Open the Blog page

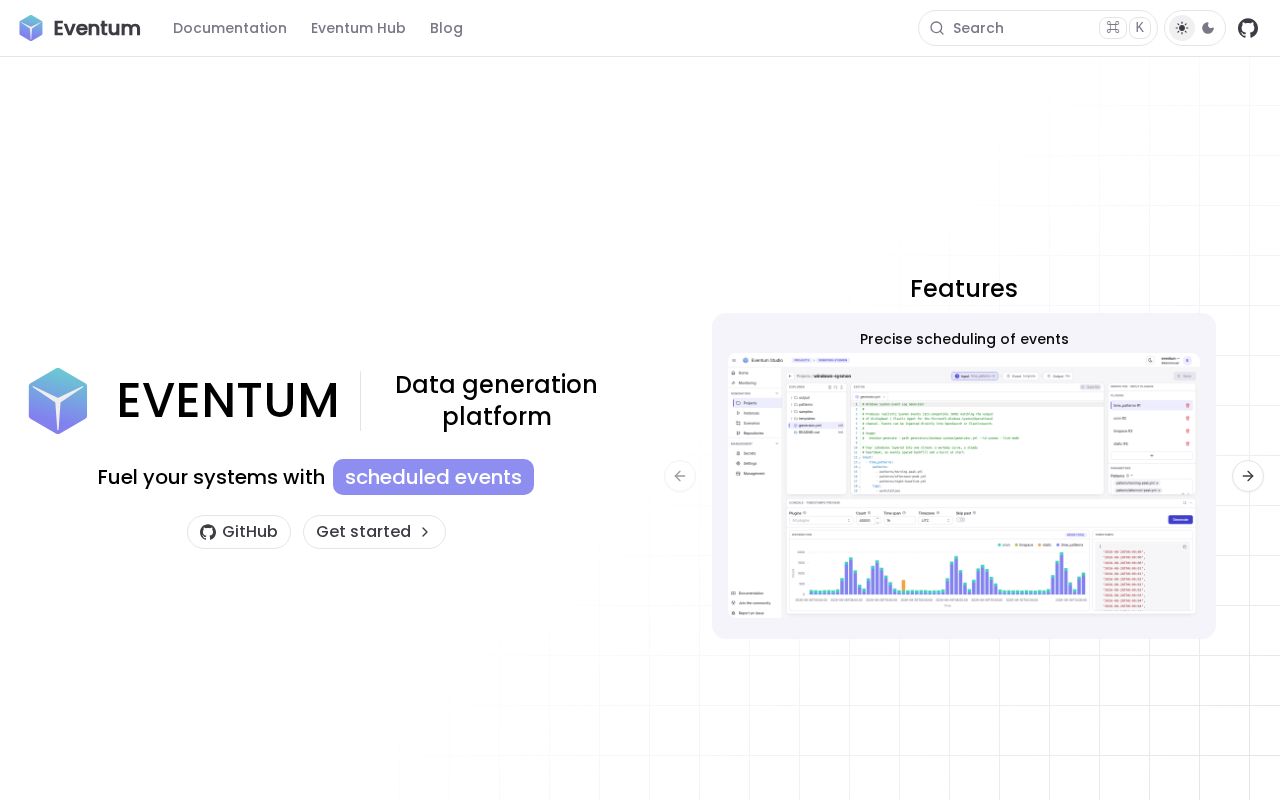pyautogui.click(x=446, y=28)
